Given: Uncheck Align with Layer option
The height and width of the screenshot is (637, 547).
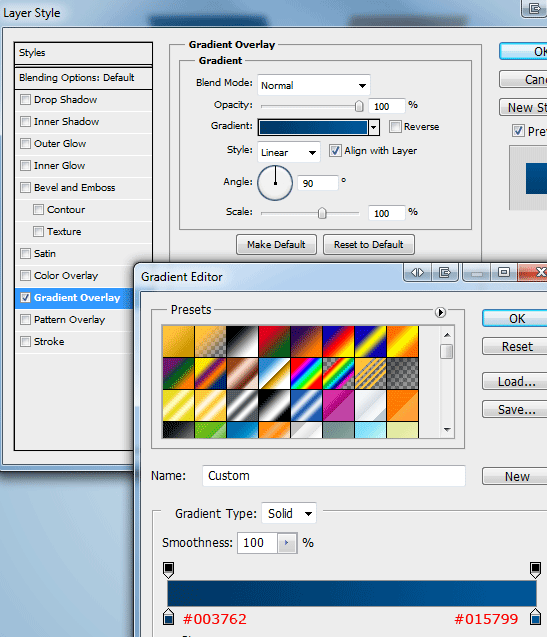Looking at the screenshot, I should (x=335, y=151).
